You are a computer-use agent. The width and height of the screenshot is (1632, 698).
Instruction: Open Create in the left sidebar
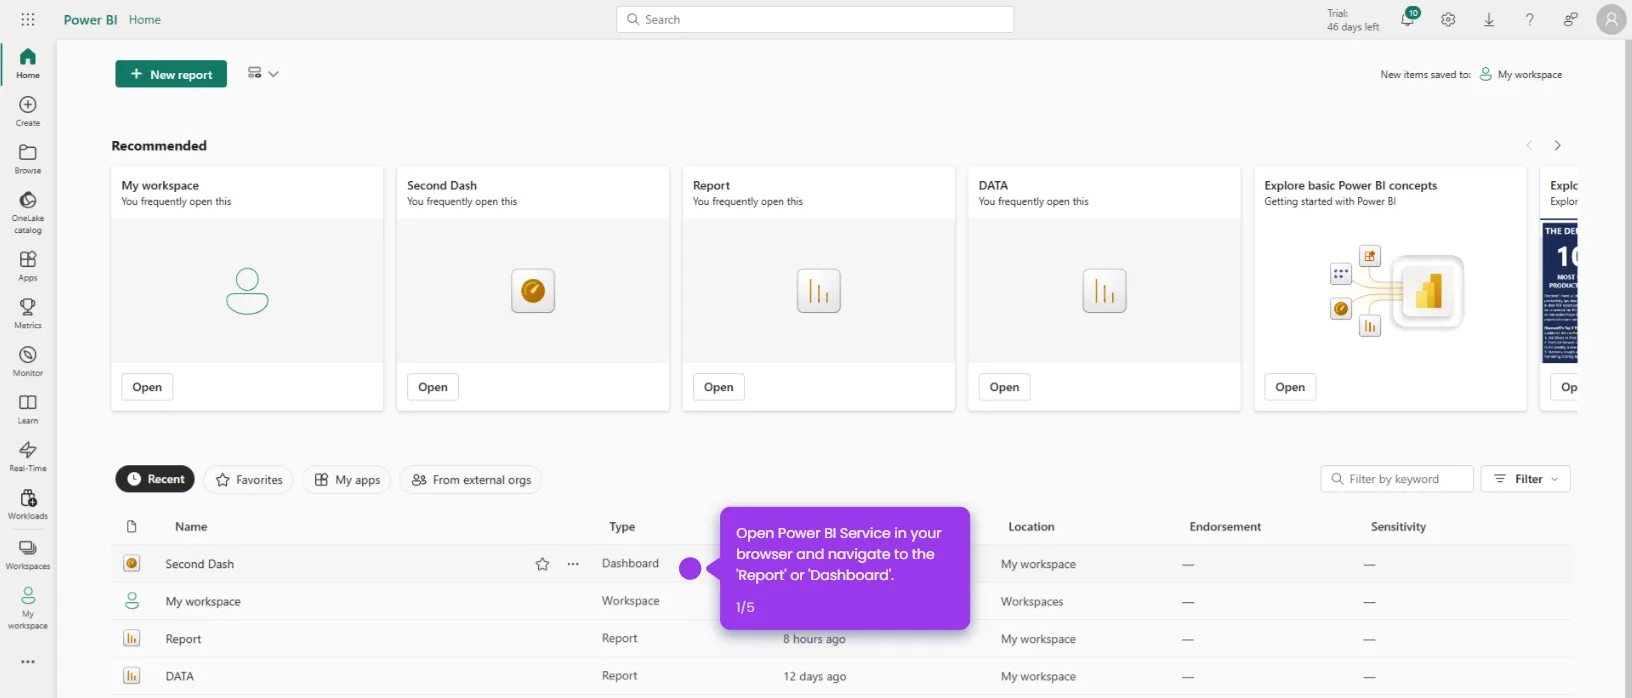click(x=28, y=111)
